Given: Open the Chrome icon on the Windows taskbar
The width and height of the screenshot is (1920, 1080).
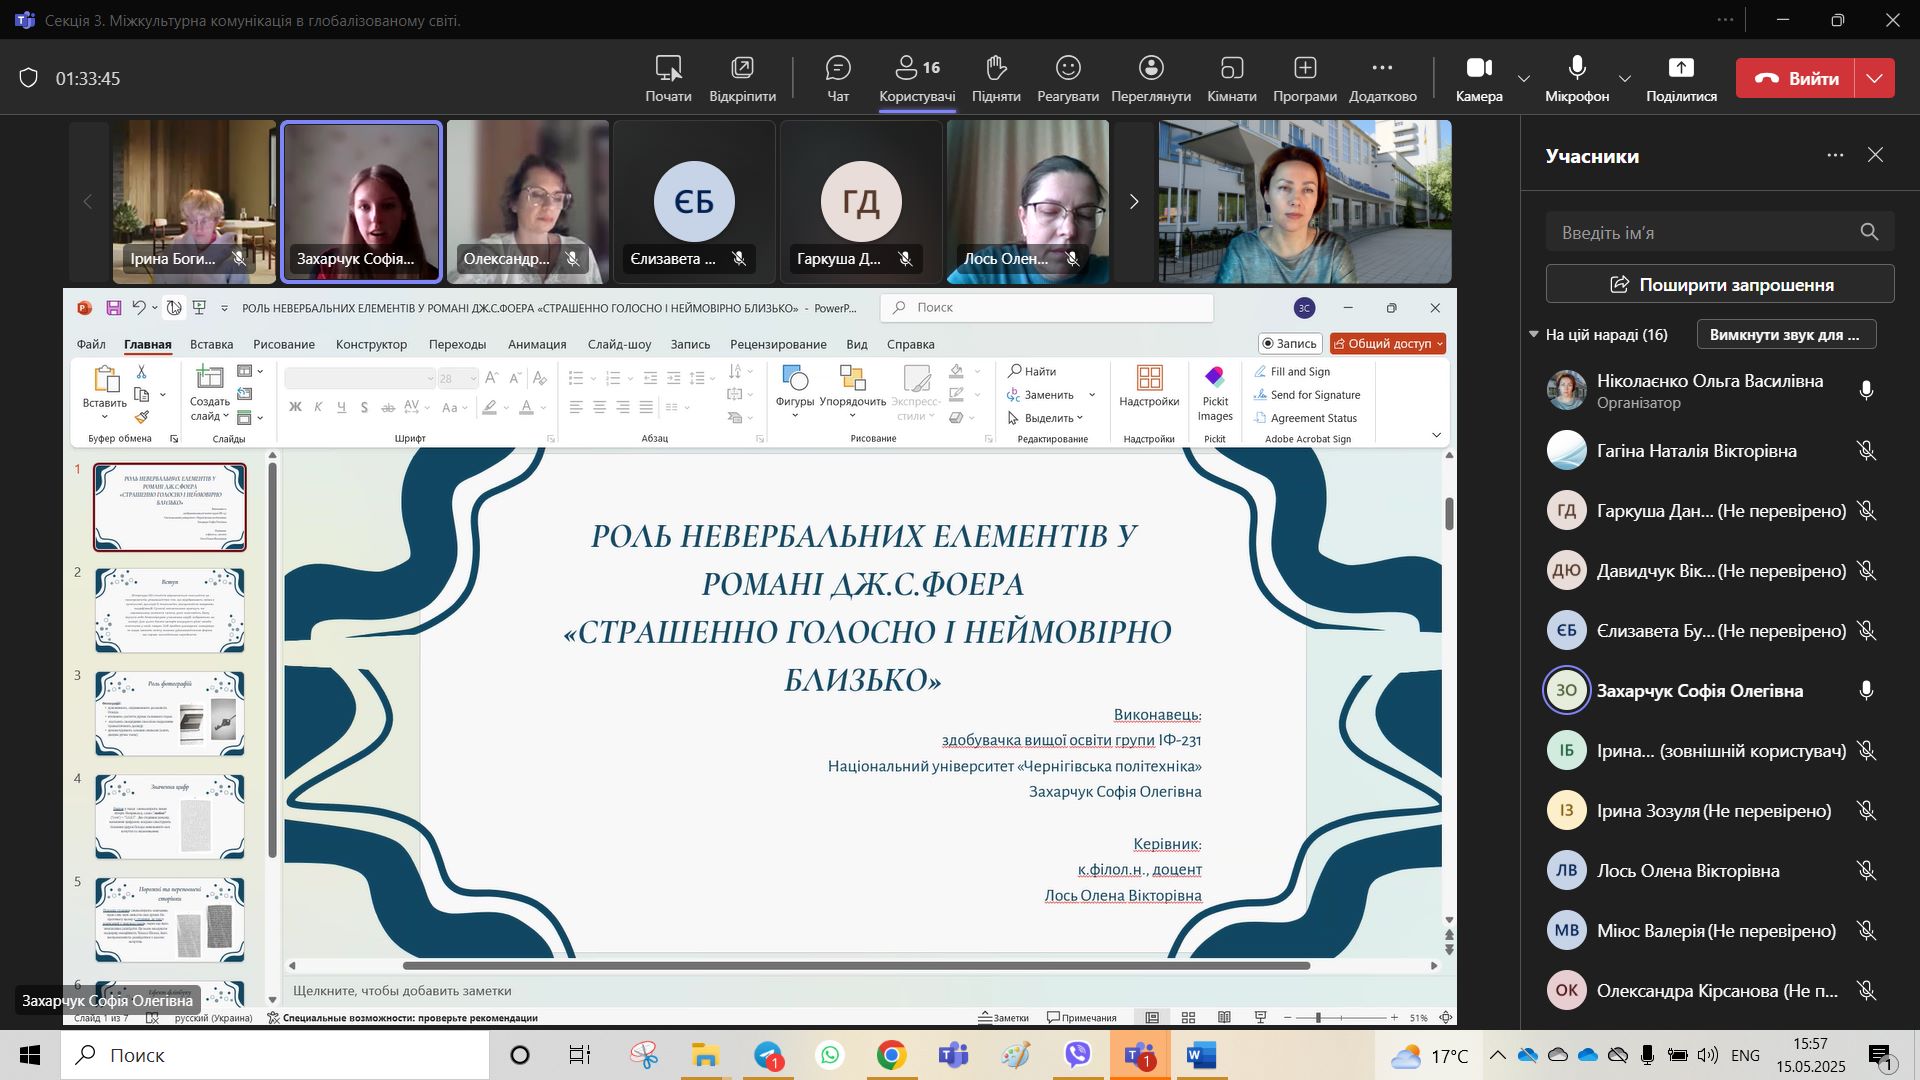Looking at the screenshot, I should (x=891, y=1055).
